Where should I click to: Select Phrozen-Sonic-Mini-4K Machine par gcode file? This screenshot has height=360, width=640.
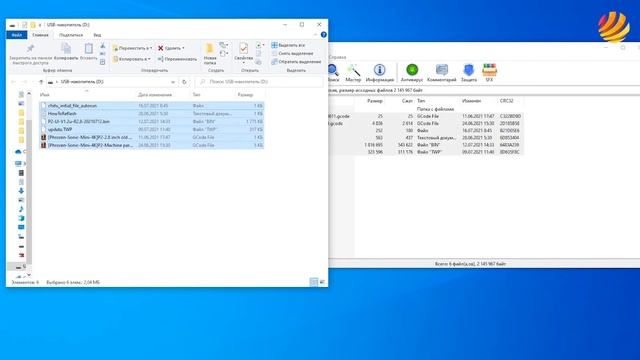(x=152, y=145)
